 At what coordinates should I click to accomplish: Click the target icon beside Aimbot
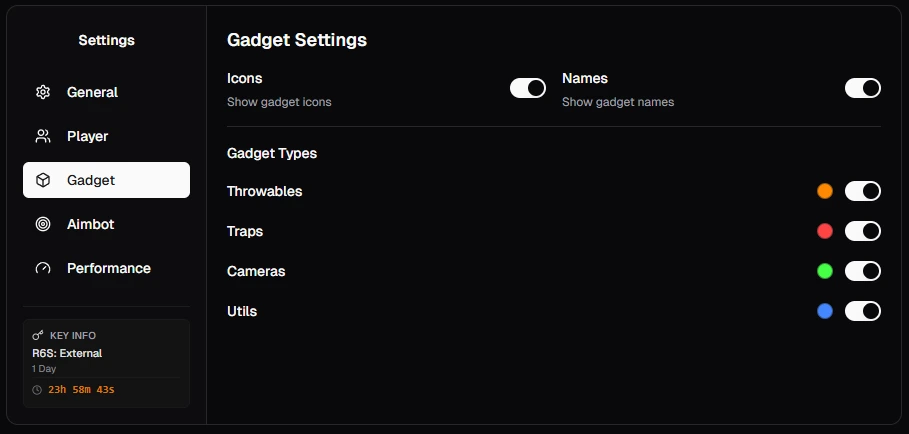coord(43,224)
